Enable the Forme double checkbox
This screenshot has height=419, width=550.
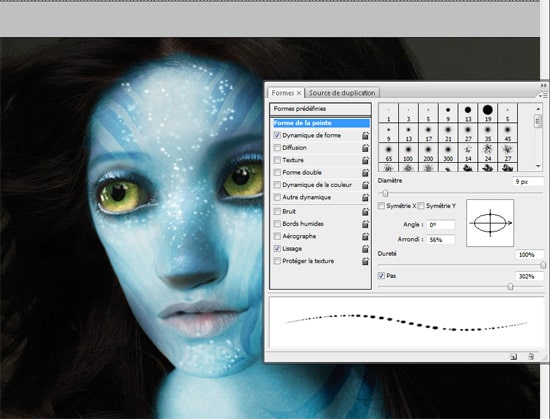click(277, 173)
